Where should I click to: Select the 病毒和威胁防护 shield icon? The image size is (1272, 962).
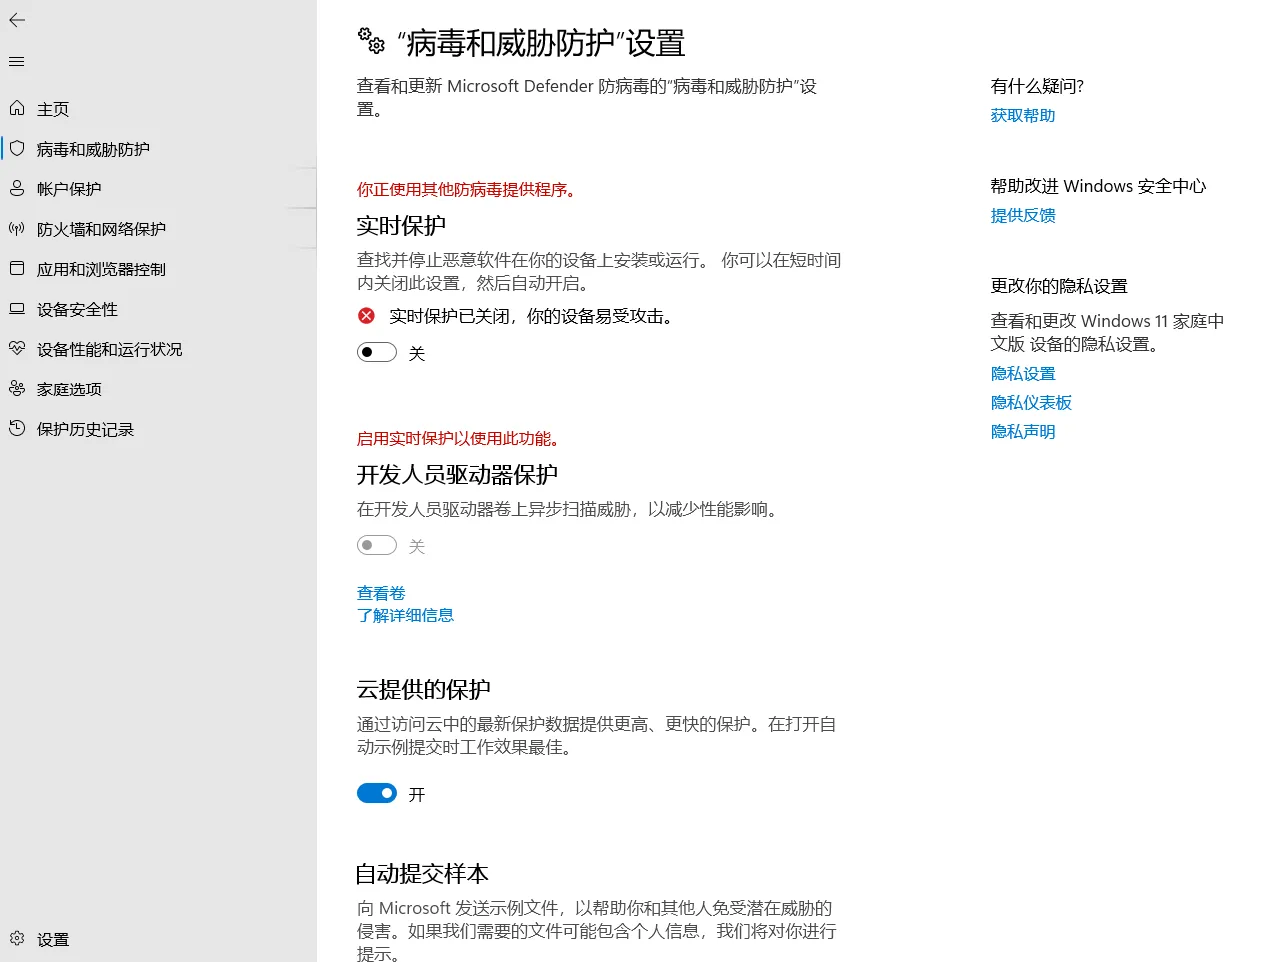[15, 148]
